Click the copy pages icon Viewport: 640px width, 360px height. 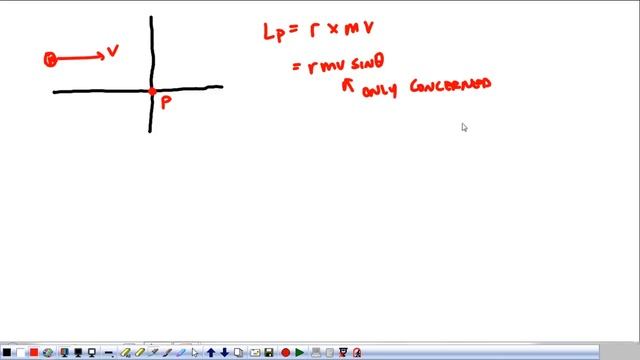pos(238,352)
